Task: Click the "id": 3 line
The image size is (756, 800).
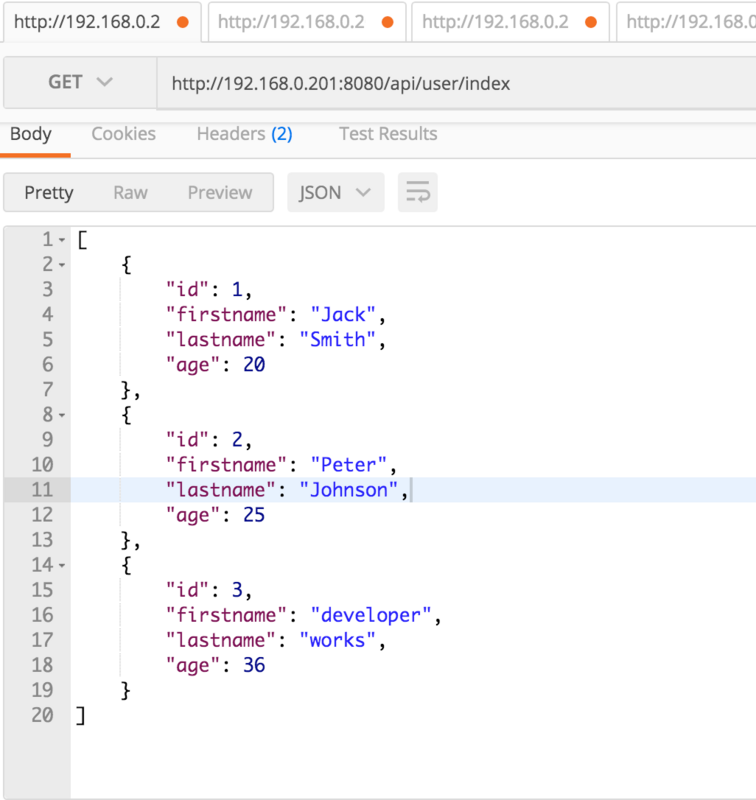Action: 209,590
